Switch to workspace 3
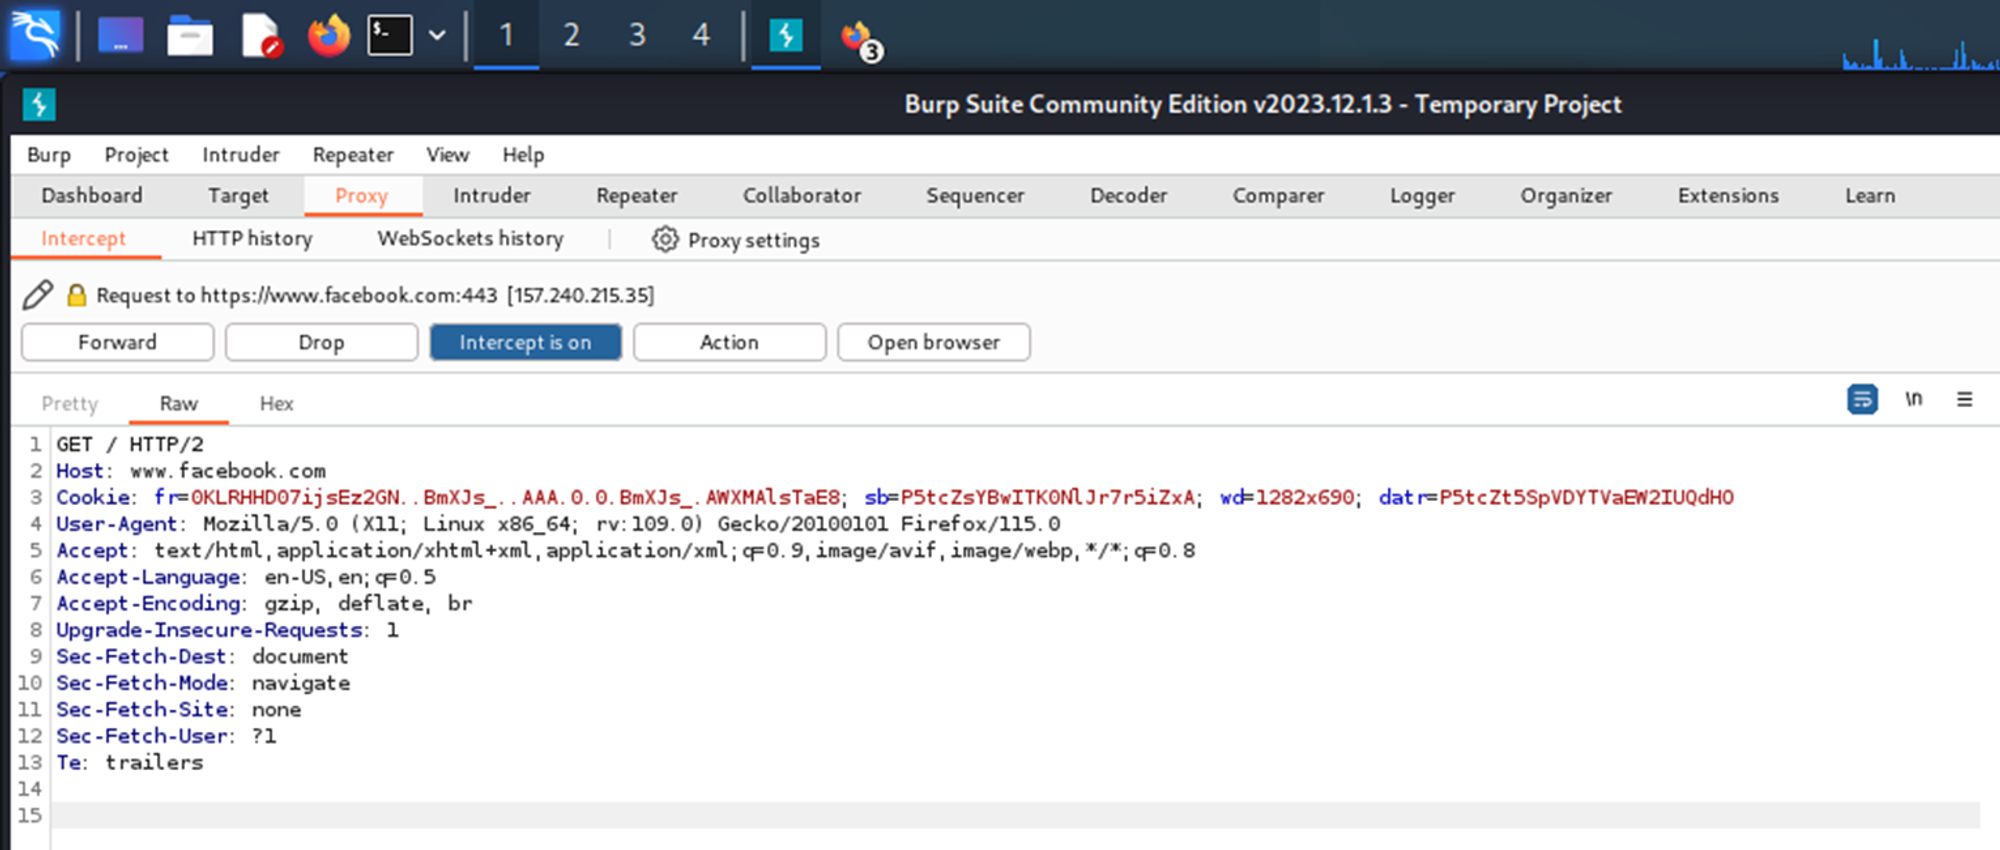The width and height of the screenshot is (2000, 850). tap(637, 36)
